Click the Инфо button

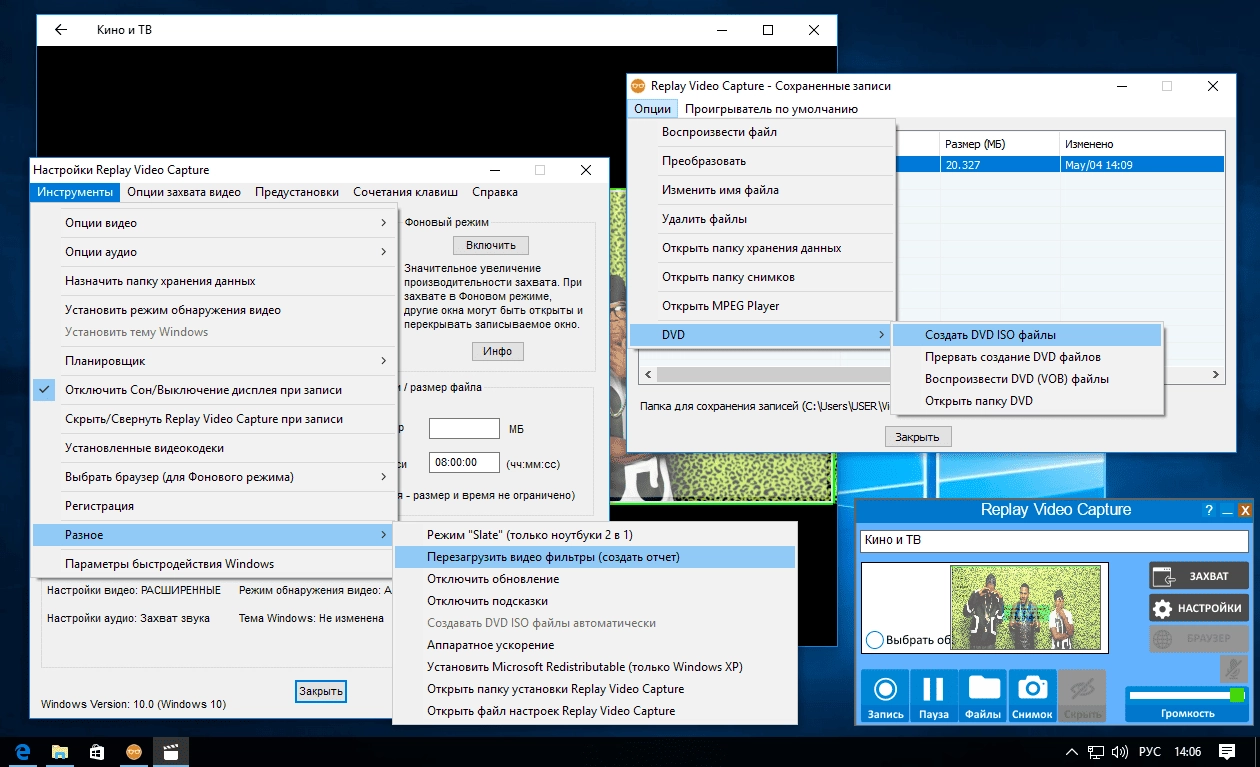(x=498, y=351)
